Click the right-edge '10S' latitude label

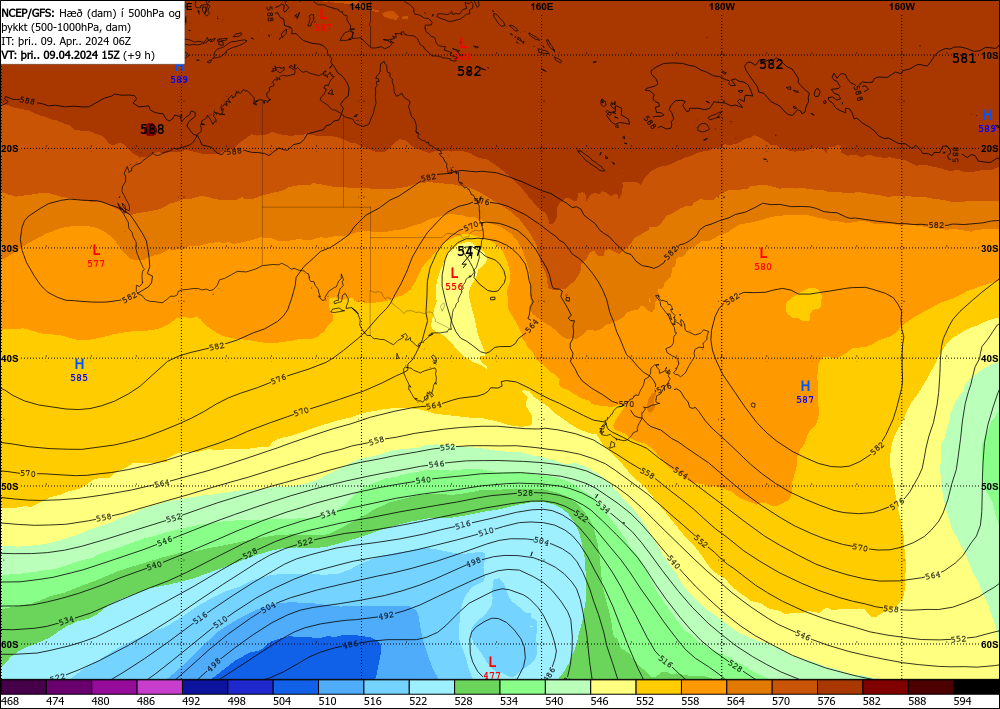click(x=989, y=55)
